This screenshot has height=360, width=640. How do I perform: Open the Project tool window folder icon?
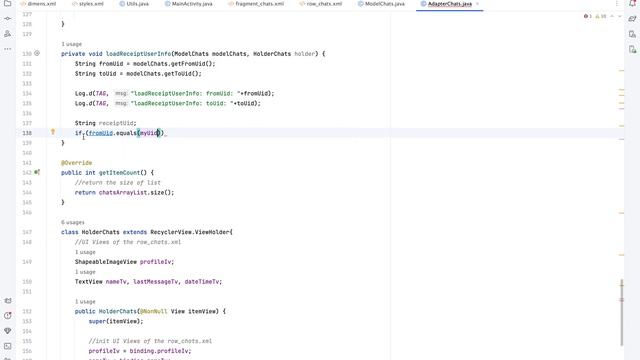click(7, 3)
